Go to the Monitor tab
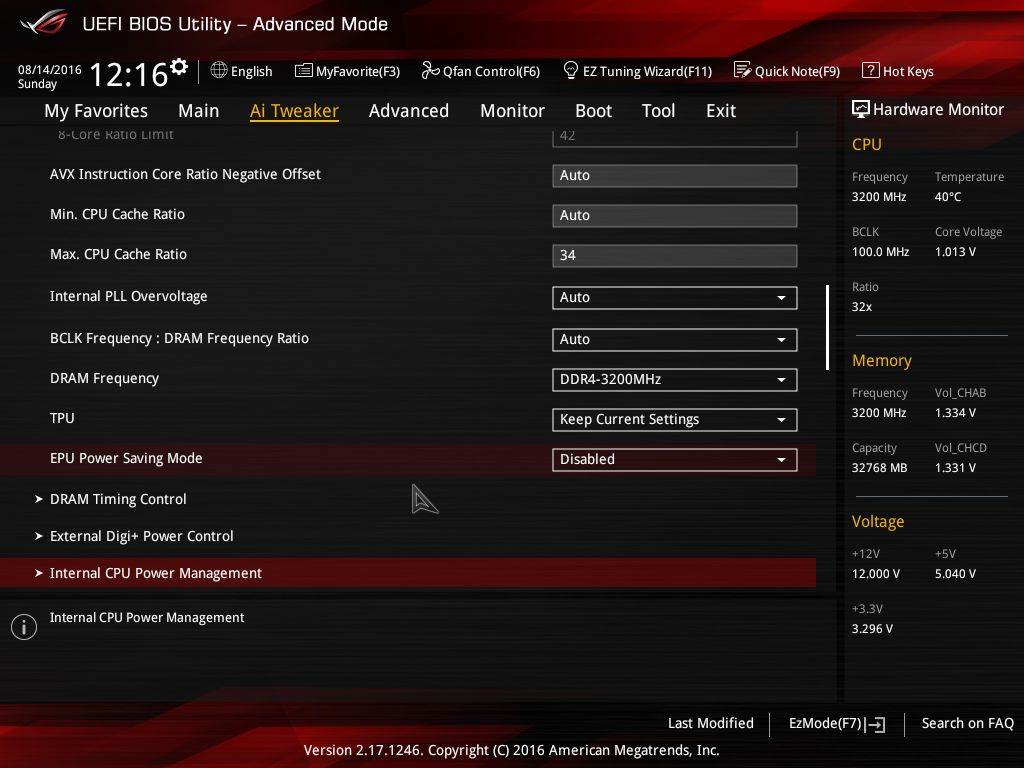This screenshot has height=768, width=1024. tap(512, 111)
